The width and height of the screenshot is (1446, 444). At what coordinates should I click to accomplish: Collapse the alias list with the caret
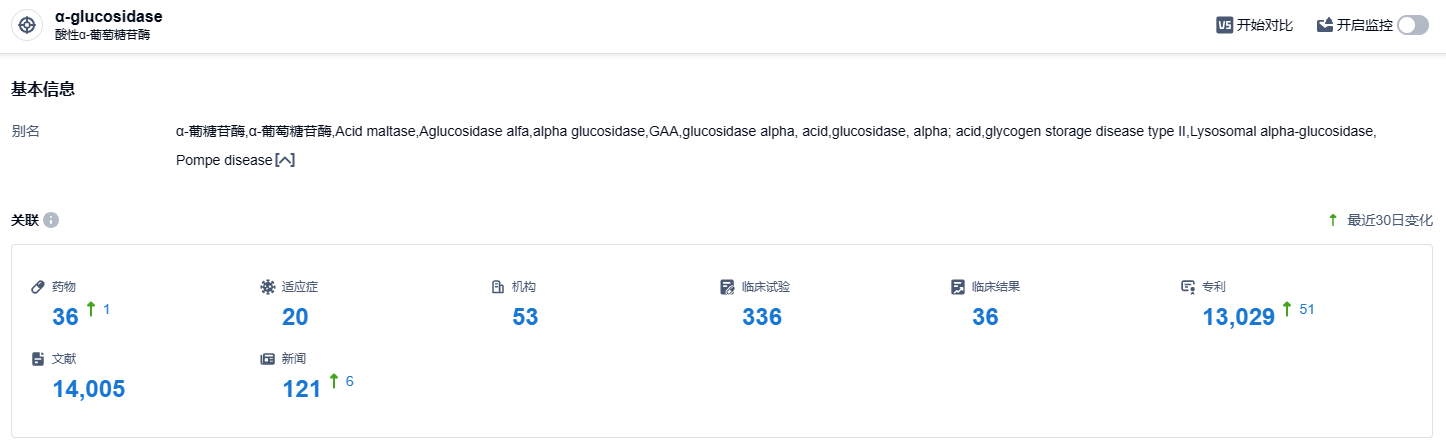(x=284, y=161)
